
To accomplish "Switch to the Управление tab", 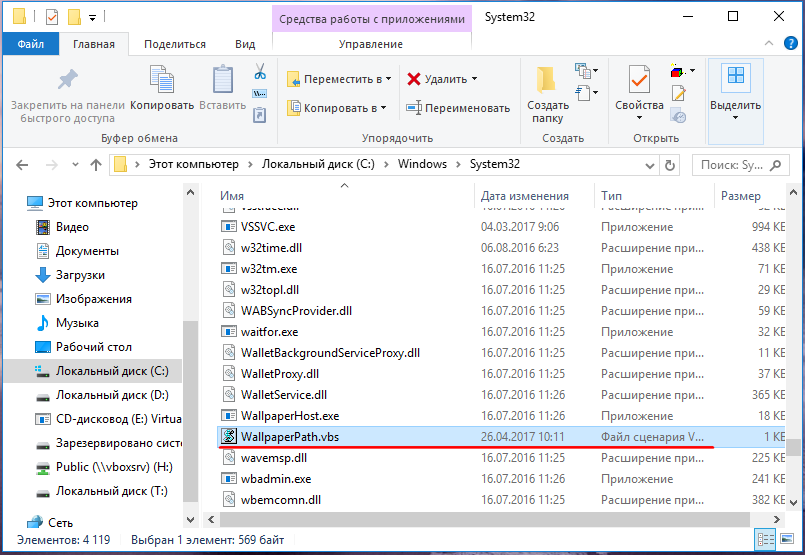I will pos(371,44).
